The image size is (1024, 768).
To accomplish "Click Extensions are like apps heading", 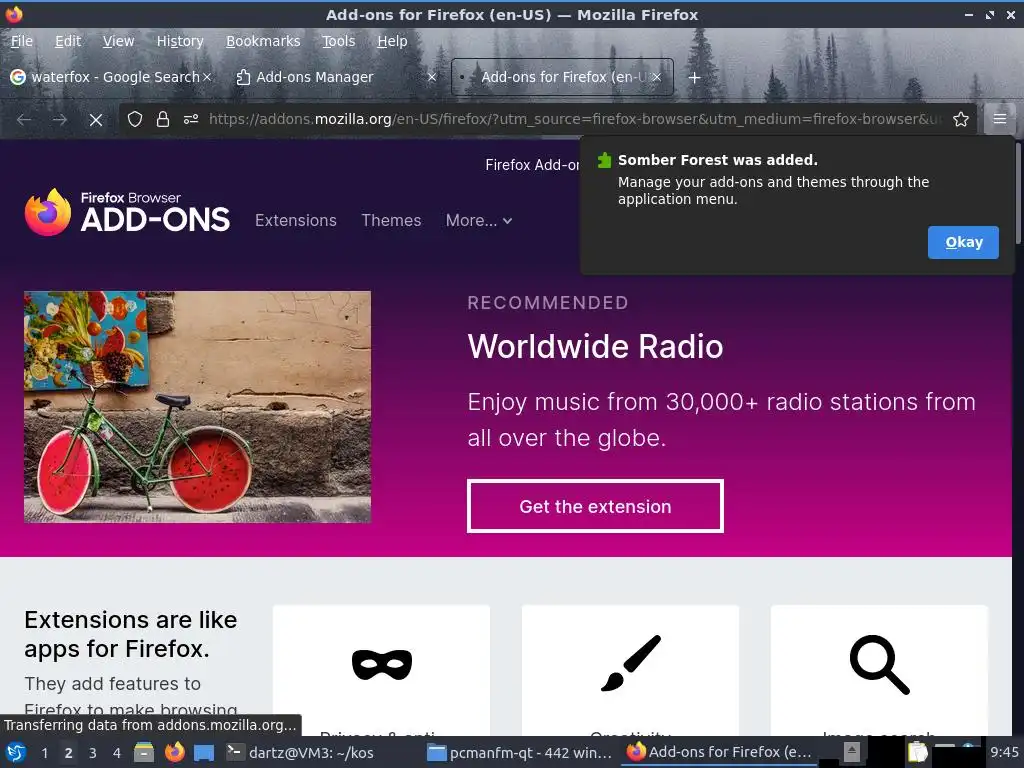I will coord(131,634).
